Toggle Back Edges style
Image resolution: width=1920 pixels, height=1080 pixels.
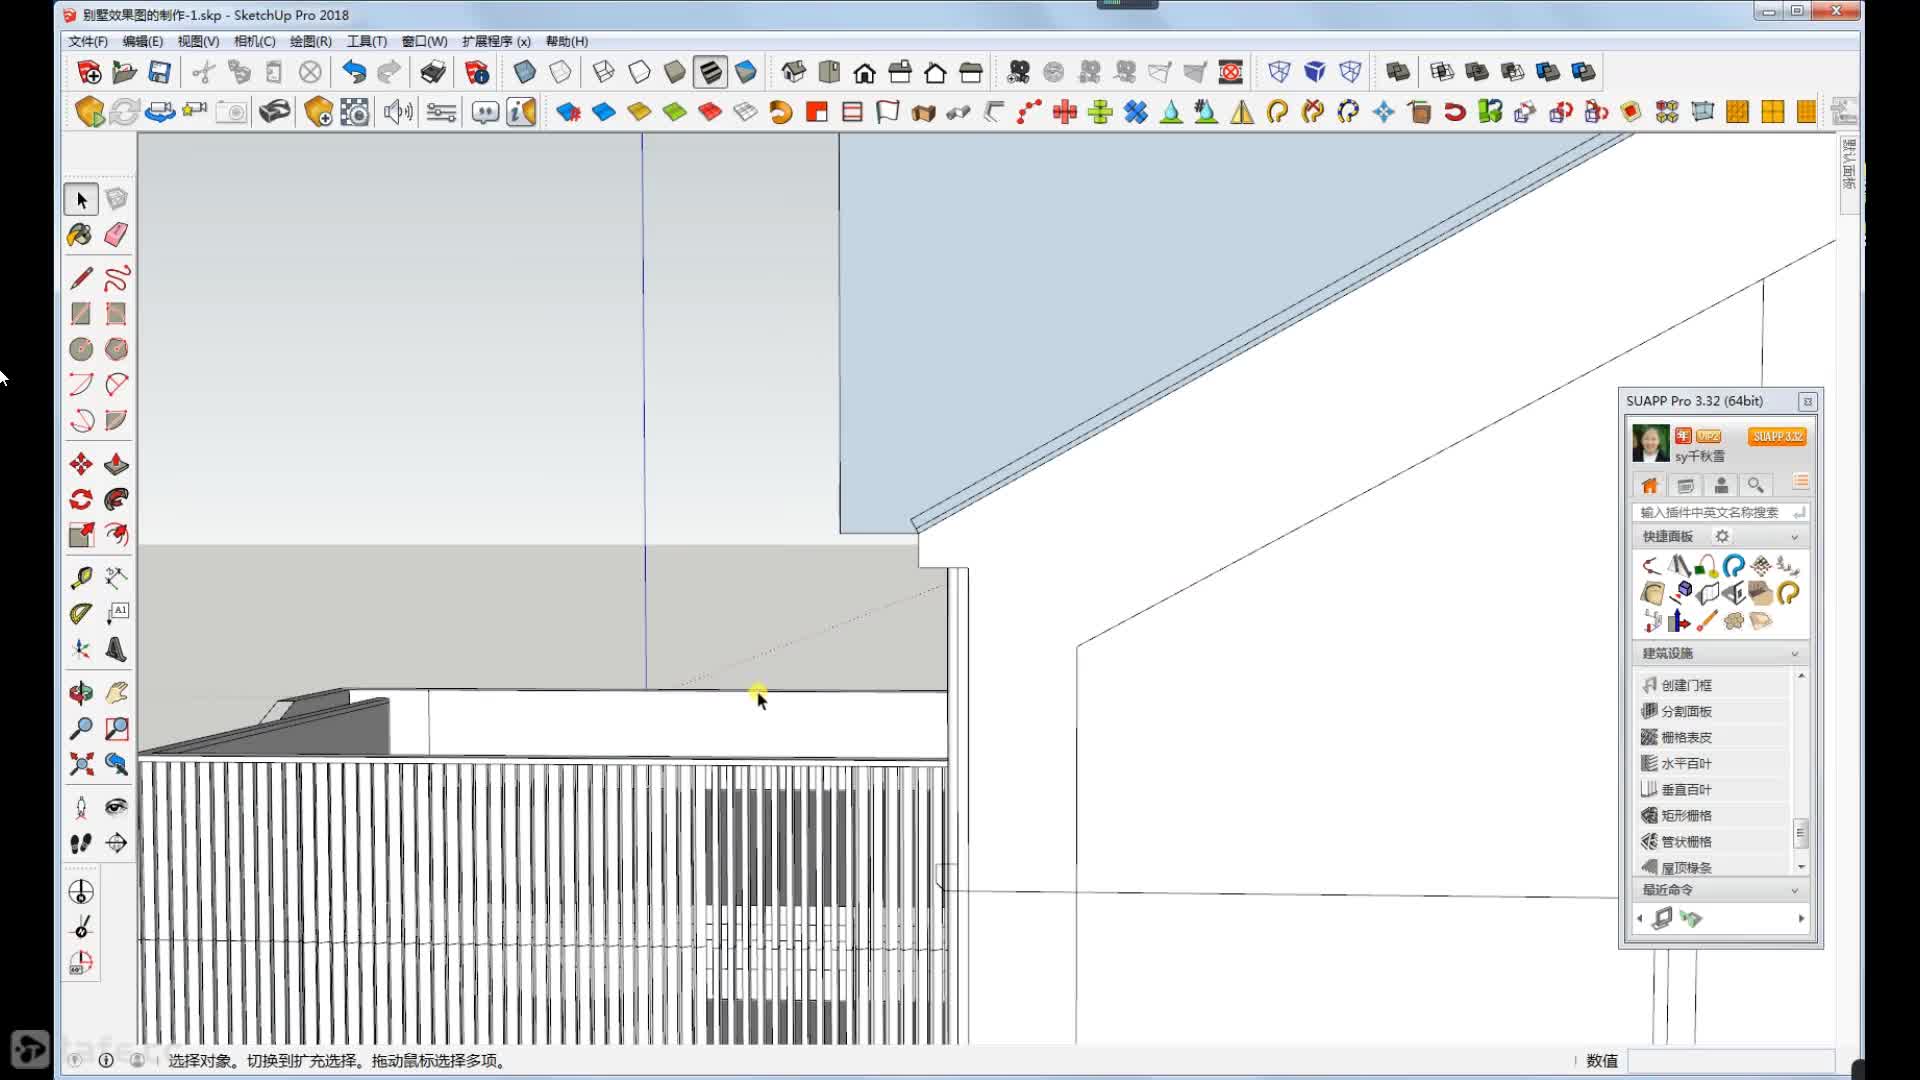(x=560, y=72)
